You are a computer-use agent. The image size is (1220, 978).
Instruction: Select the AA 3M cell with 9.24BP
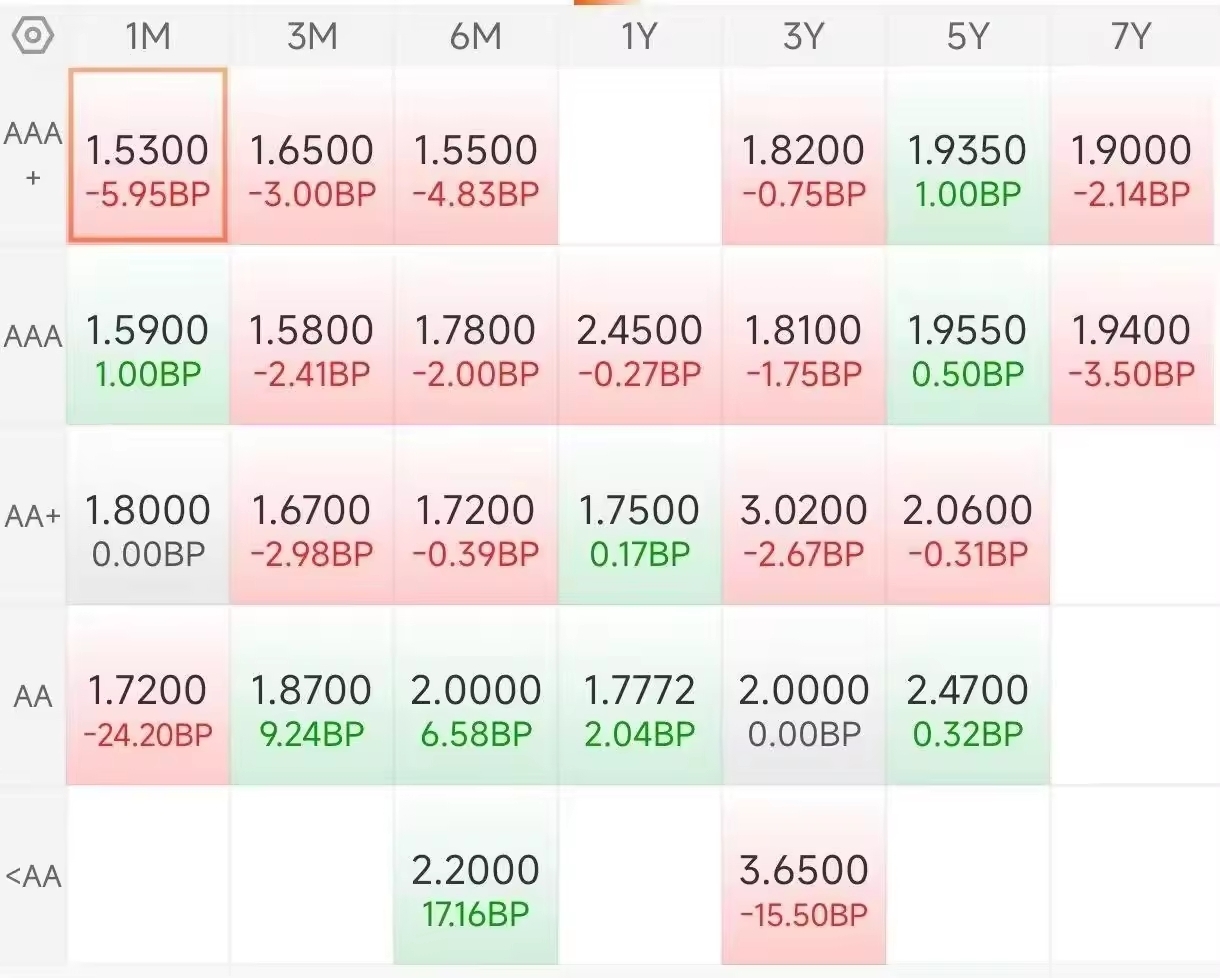click(312, 696)
